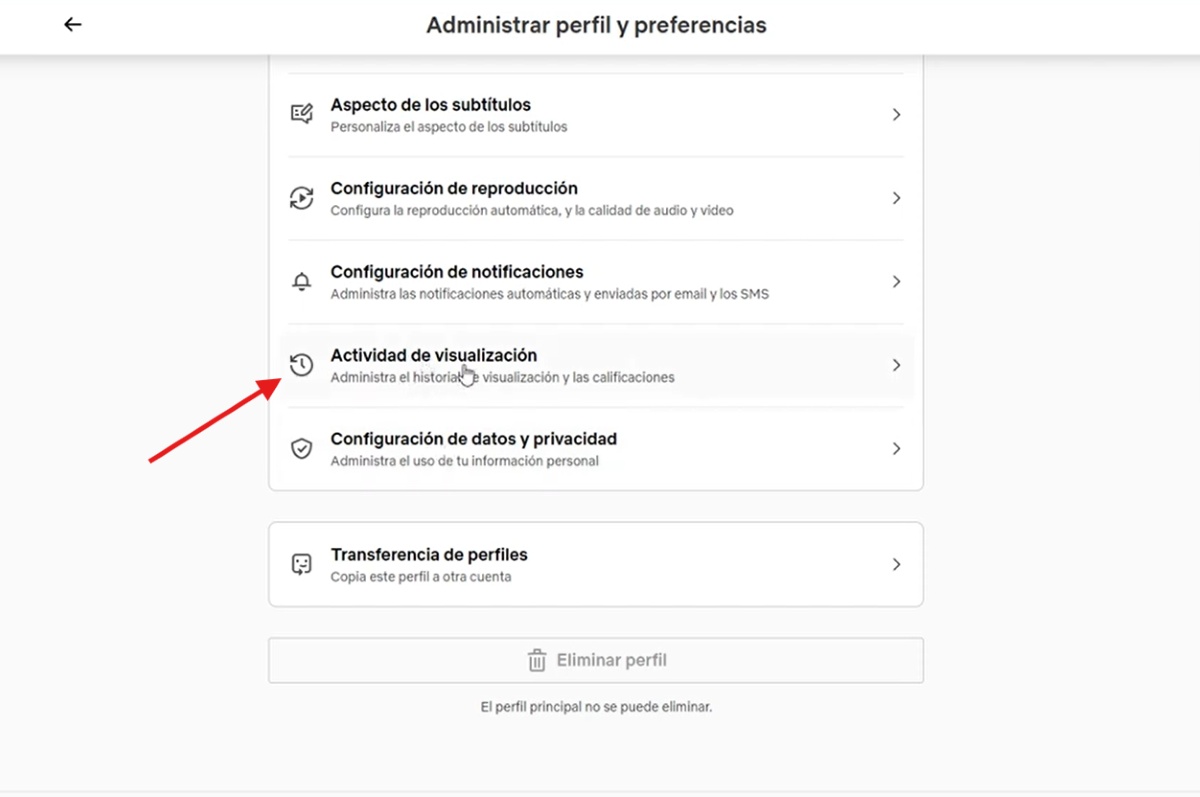Image resolution: width=1200 pixels, height=797 pixels.
Task: Click the Administrar perfil y preferencias title
Action: 596,24
